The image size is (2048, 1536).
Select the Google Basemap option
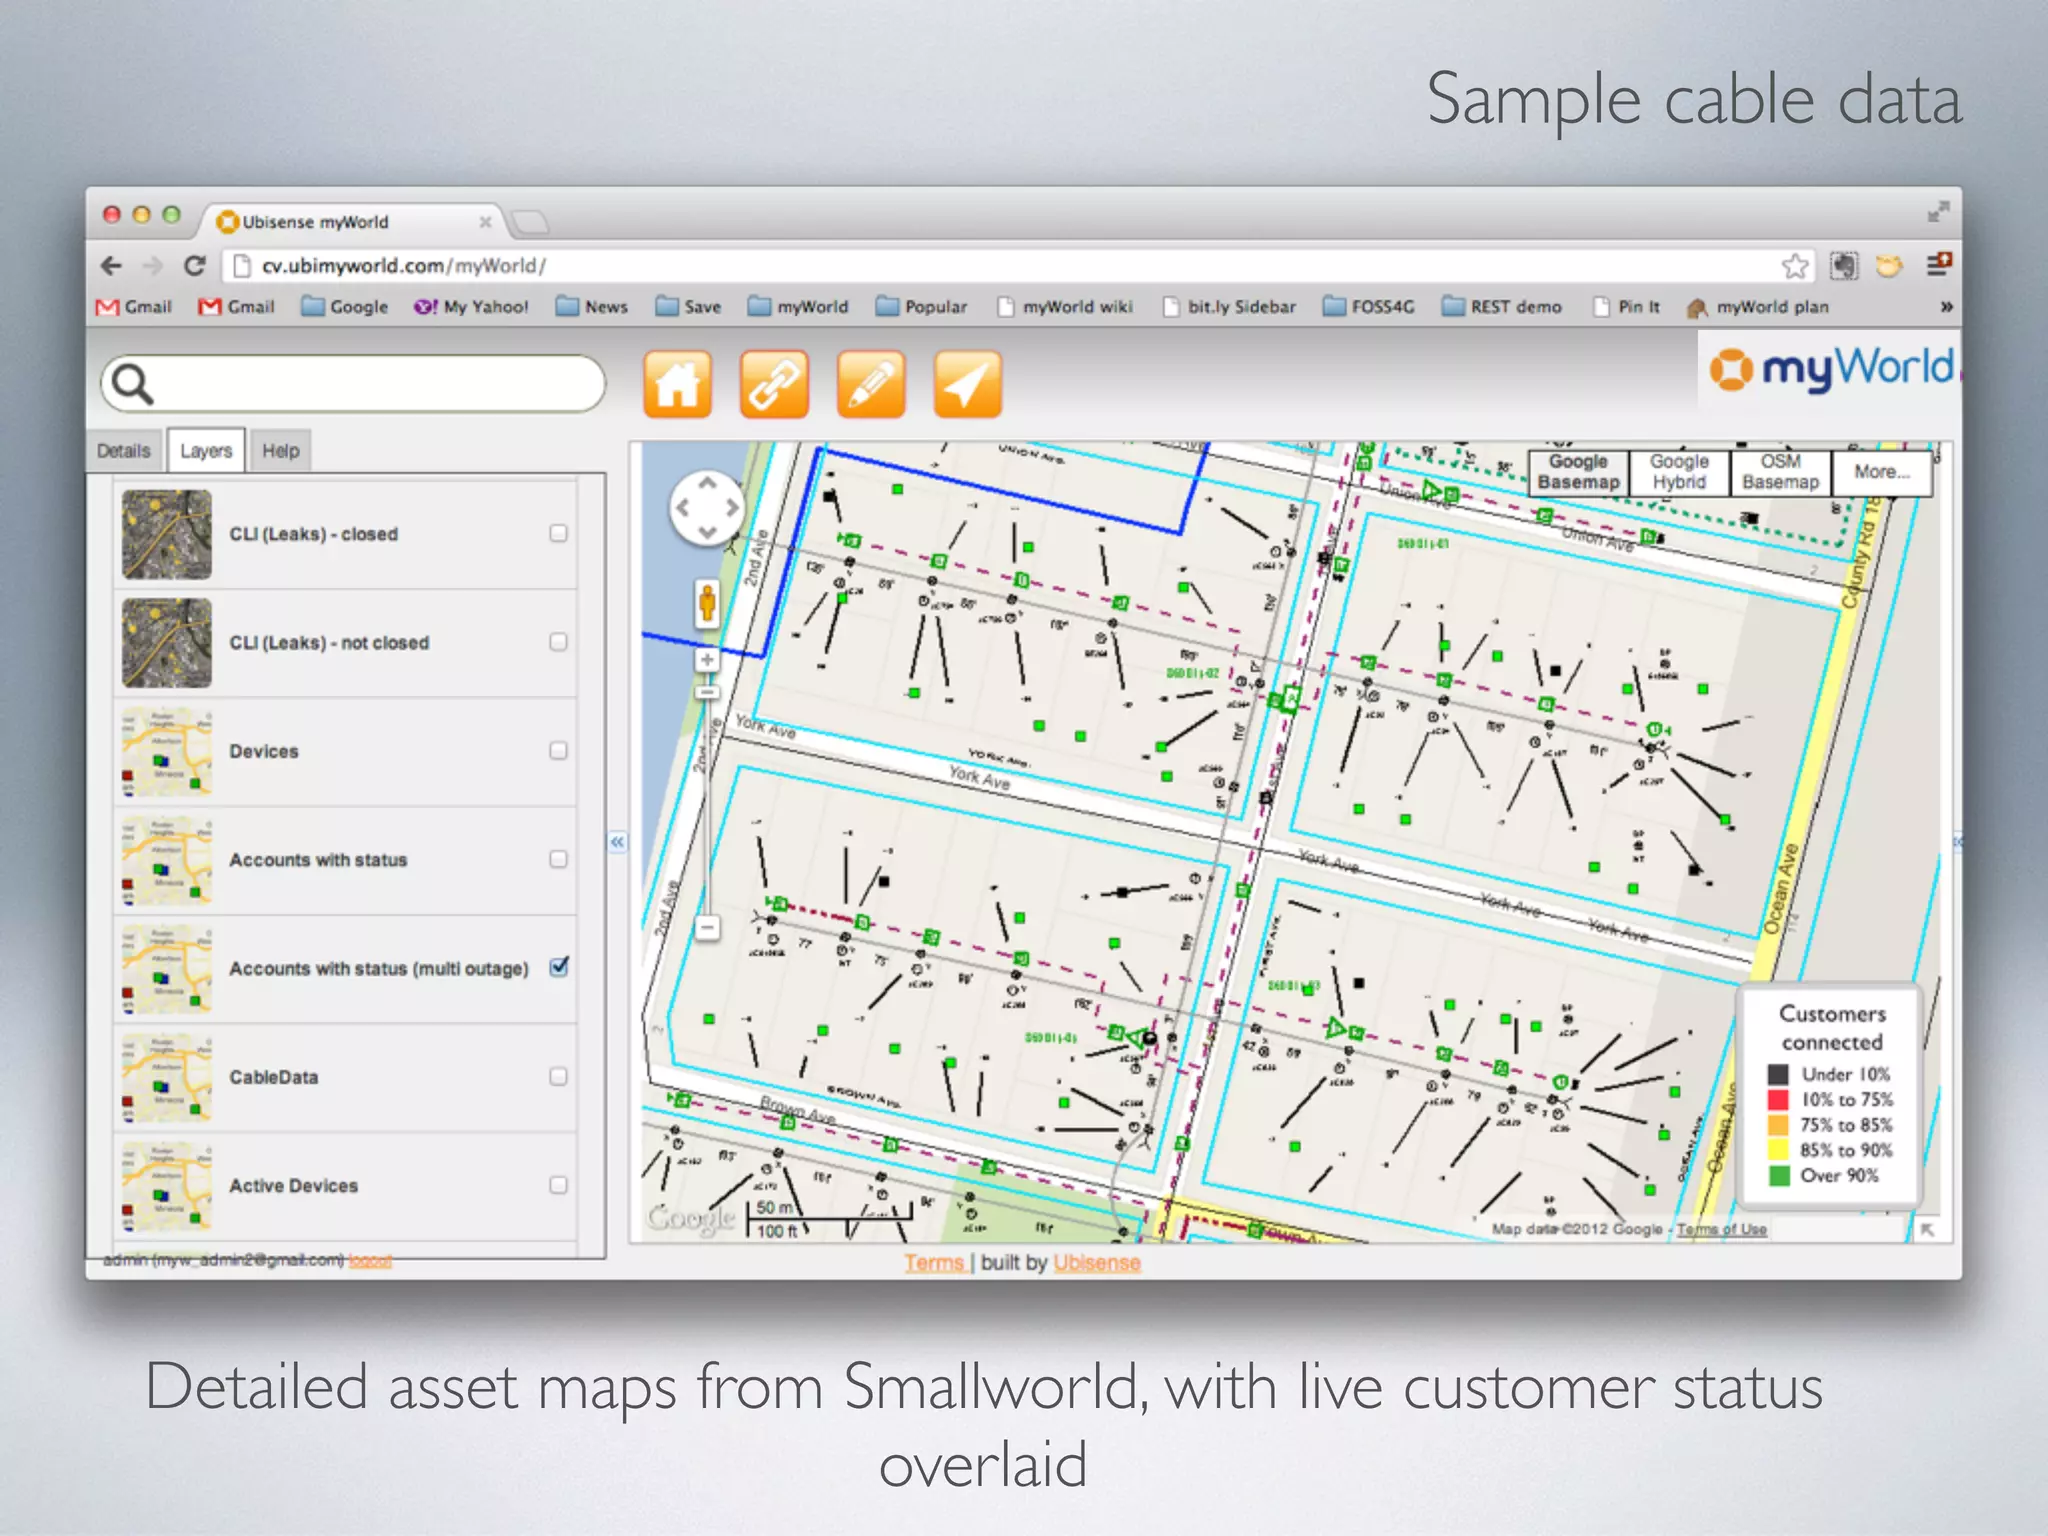click(x=1578, y=472)
